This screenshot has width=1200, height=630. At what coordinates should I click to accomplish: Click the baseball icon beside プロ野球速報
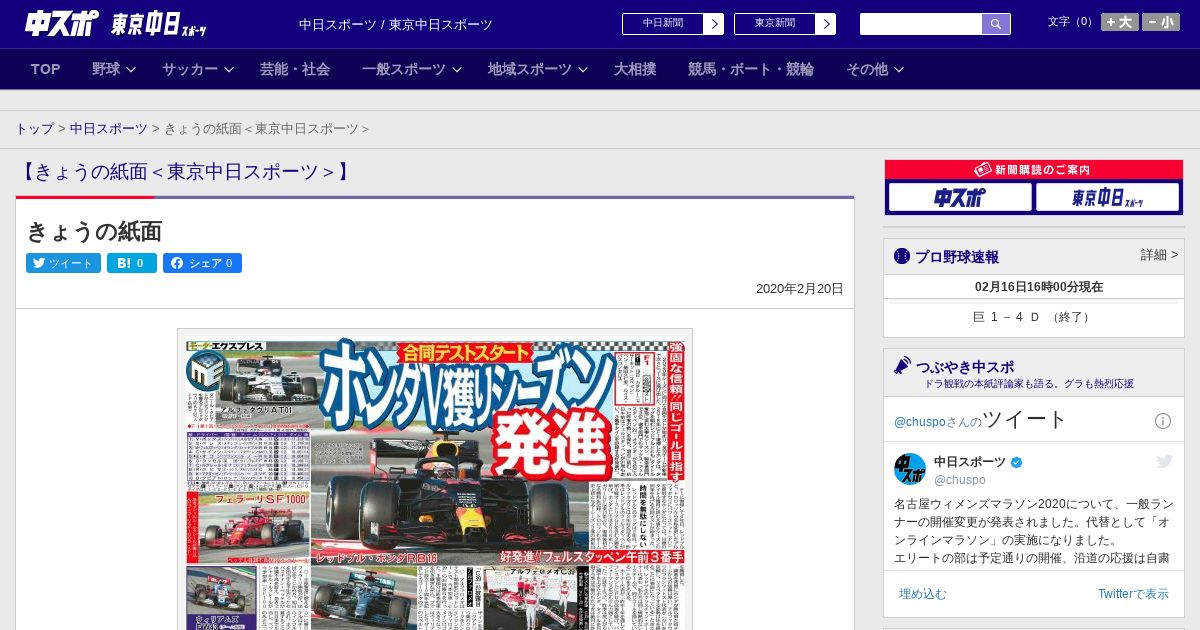[902, 256]
